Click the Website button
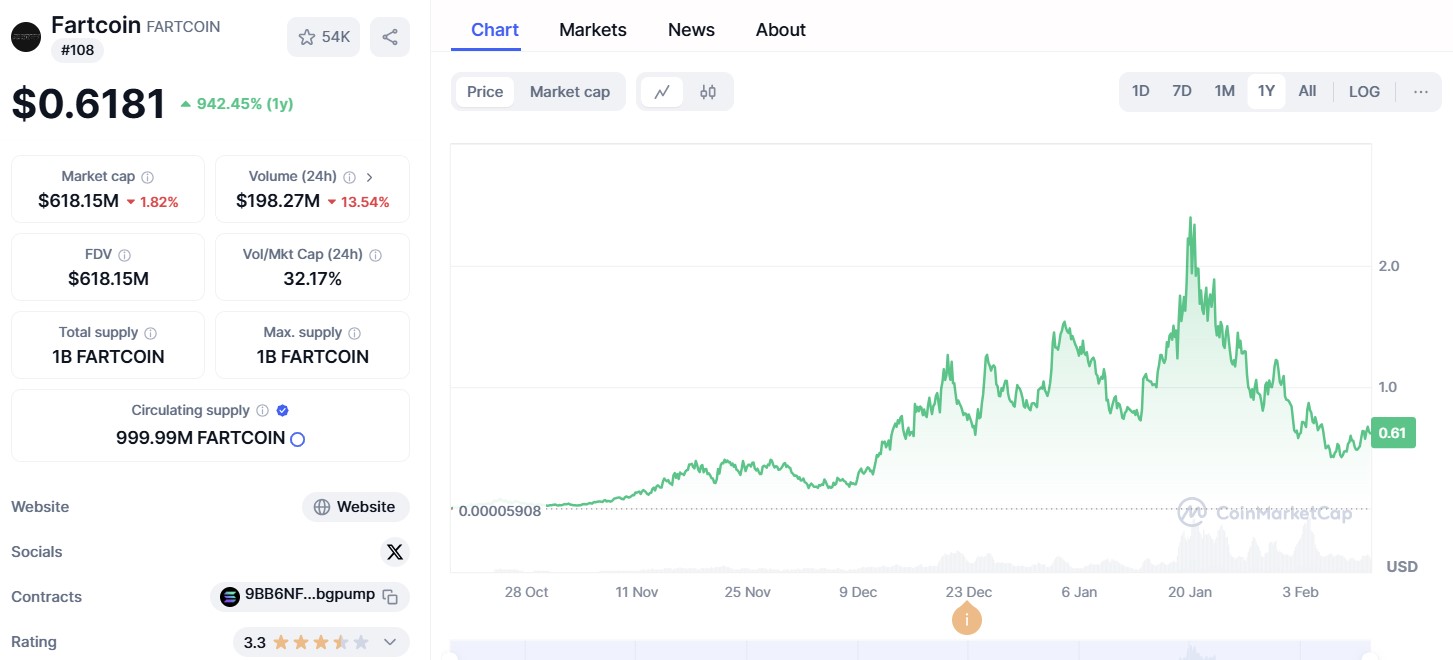 click(355, 506)
